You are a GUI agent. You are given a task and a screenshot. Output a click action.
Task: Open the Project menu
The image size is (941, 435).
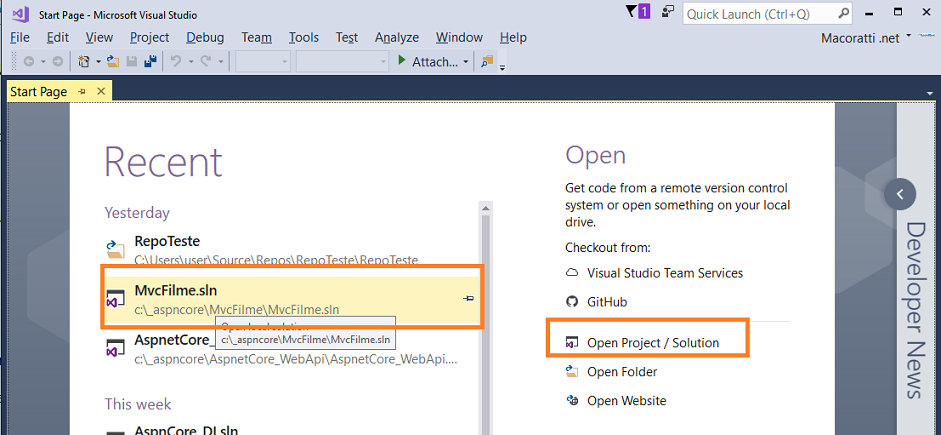pyautogui.click(x=149, y=37)
